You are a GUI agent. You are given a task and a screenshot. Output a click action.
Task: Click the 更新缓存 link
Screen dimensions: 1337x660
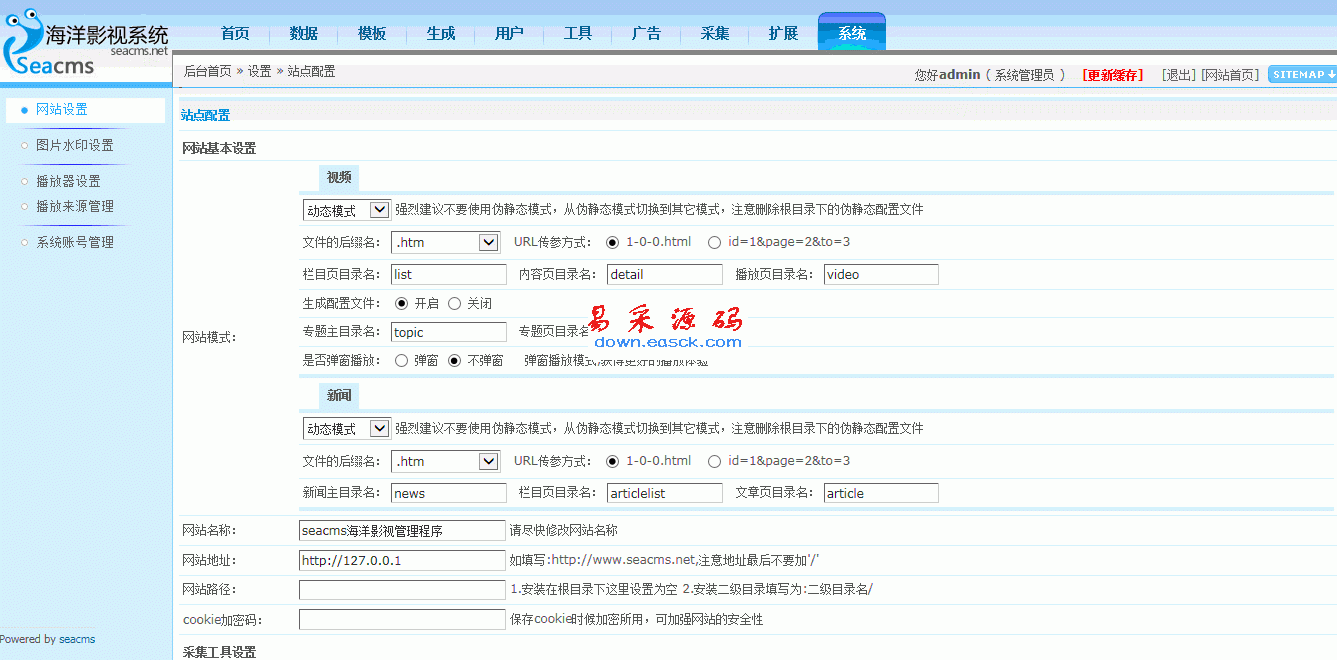click(1112, 75)
